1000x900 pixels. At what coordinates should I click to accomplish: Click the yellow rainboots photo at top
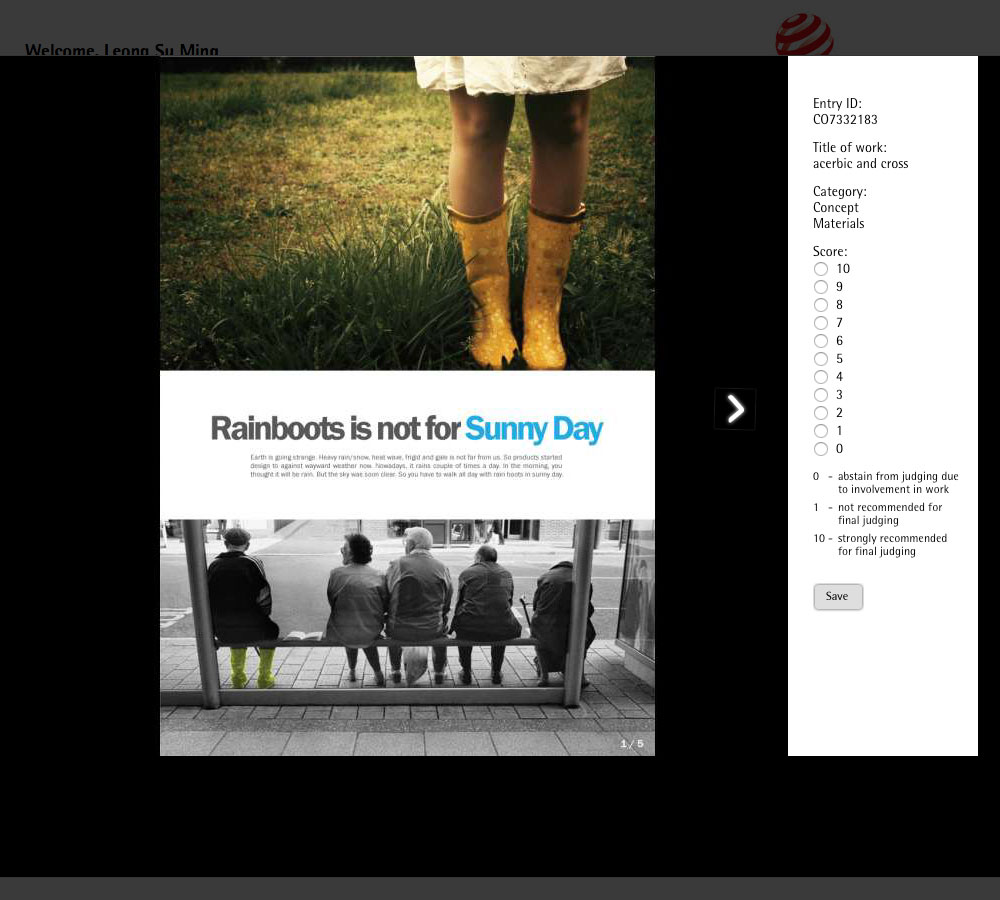407,213
